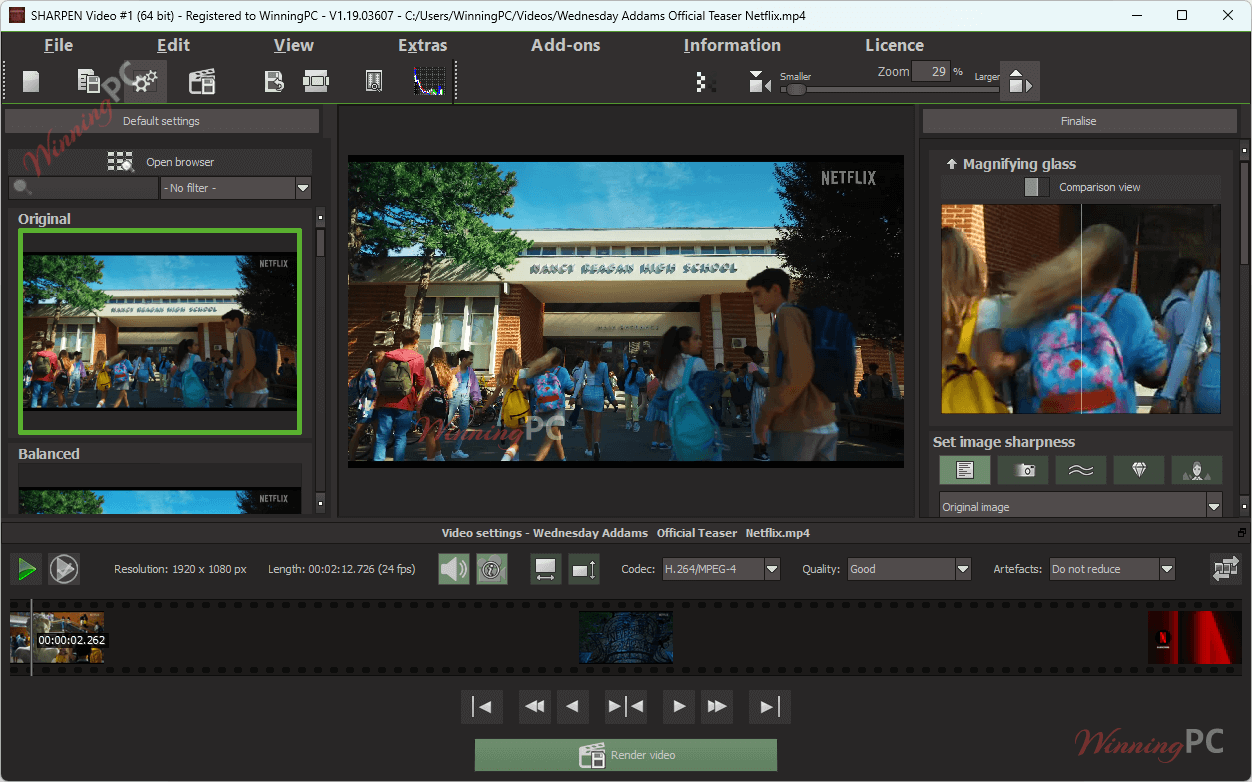Click the gears settings toolbar icon
1252x782 pixels.
pos(146,81)
